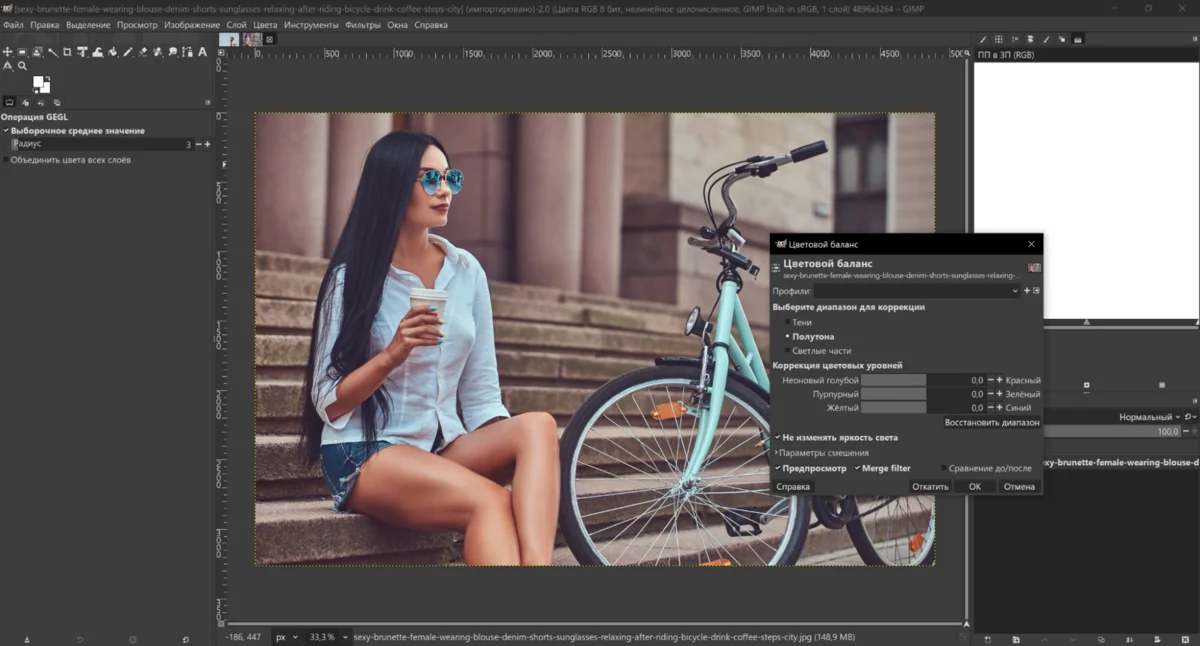Toggle Объединить цвета всех слоёв checkbox

6,160
